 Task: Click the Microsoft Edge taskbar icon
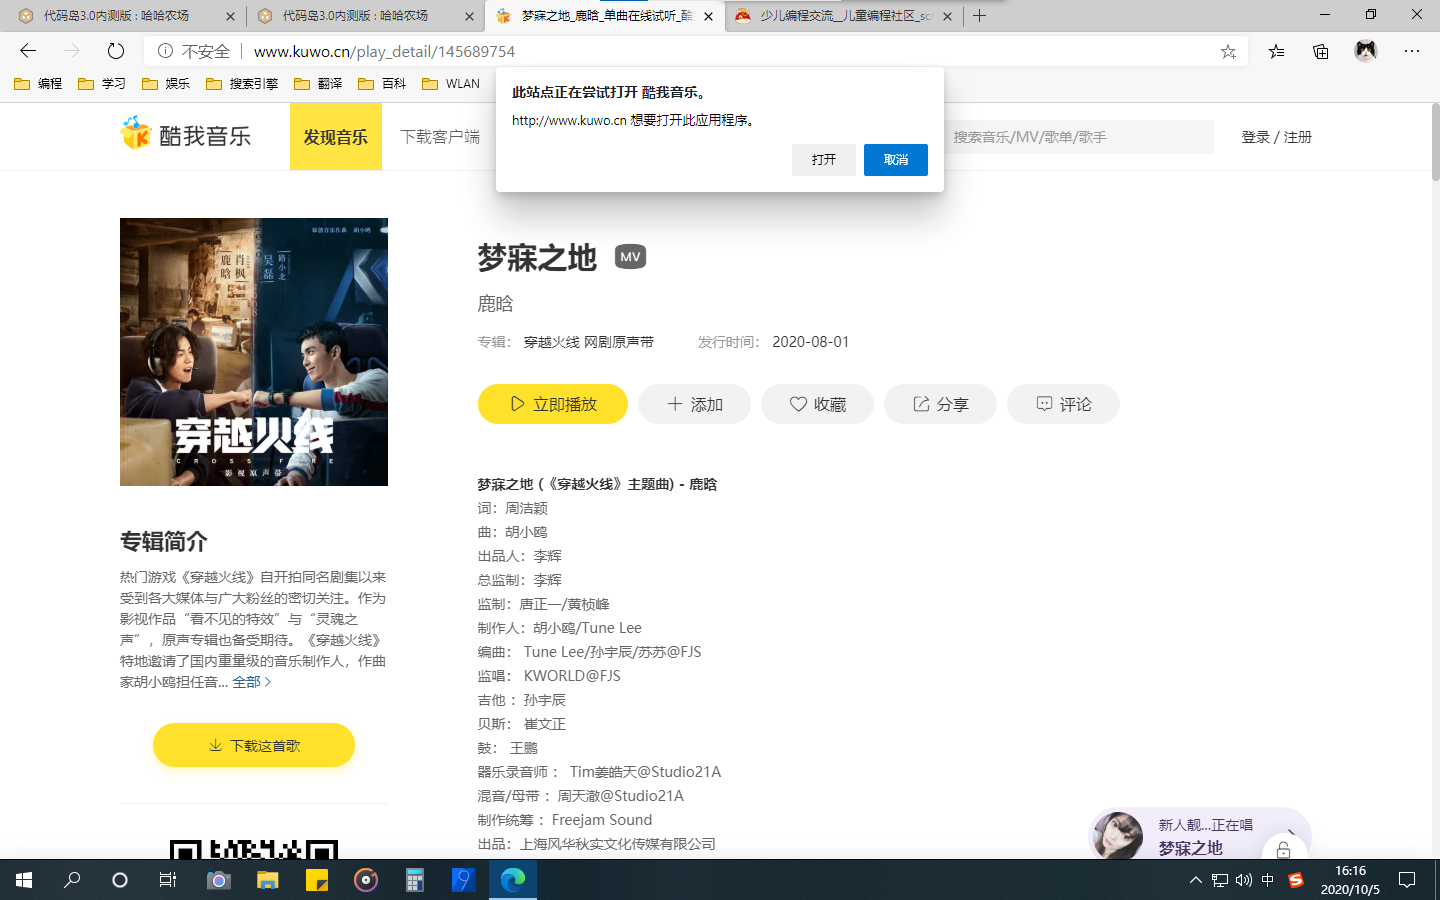pyautogui.click(x=513, y=880)
